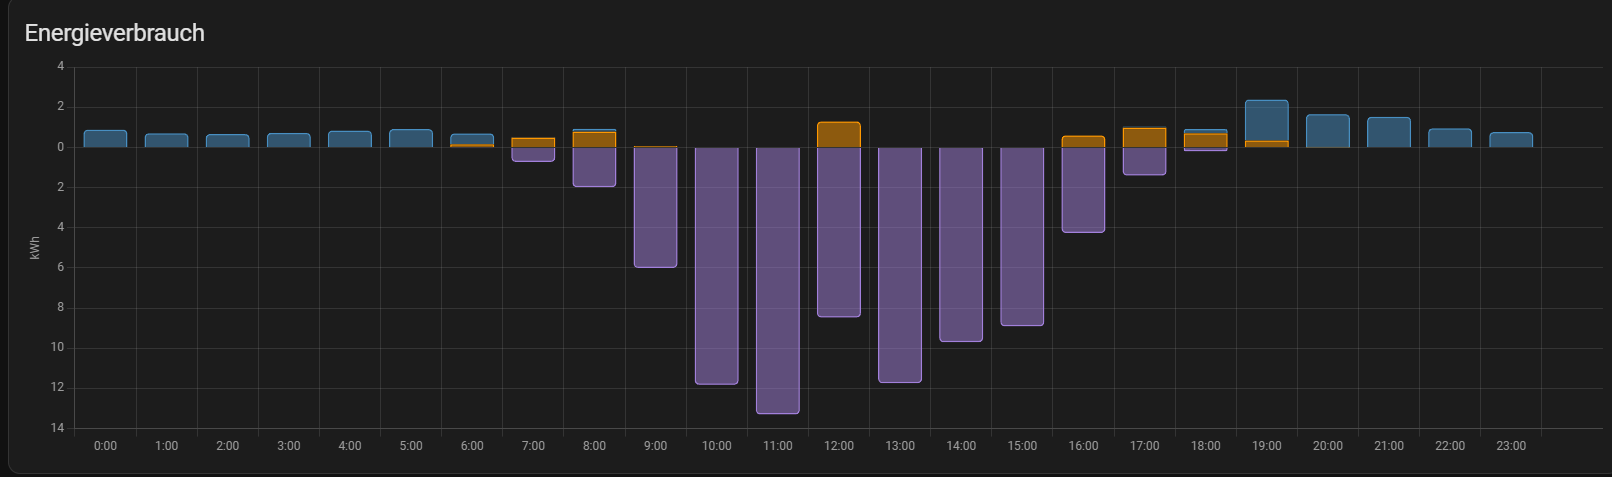This screenshot has height=477, width=1612.
Task: Click the 0:00 time axis label
Action: [x=105, y=446]
